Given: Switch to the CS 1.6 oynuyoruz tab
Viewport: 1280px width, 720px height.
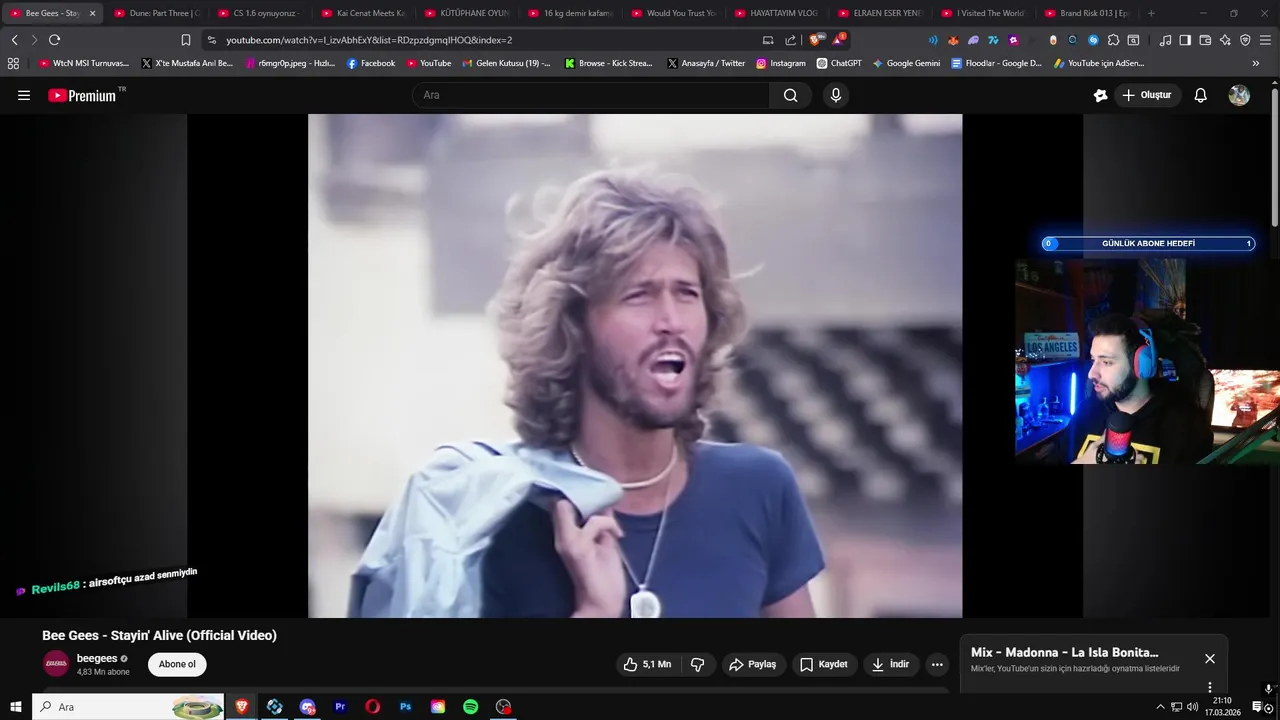Looking at the screenshot, I should click(x=260, y=13).
